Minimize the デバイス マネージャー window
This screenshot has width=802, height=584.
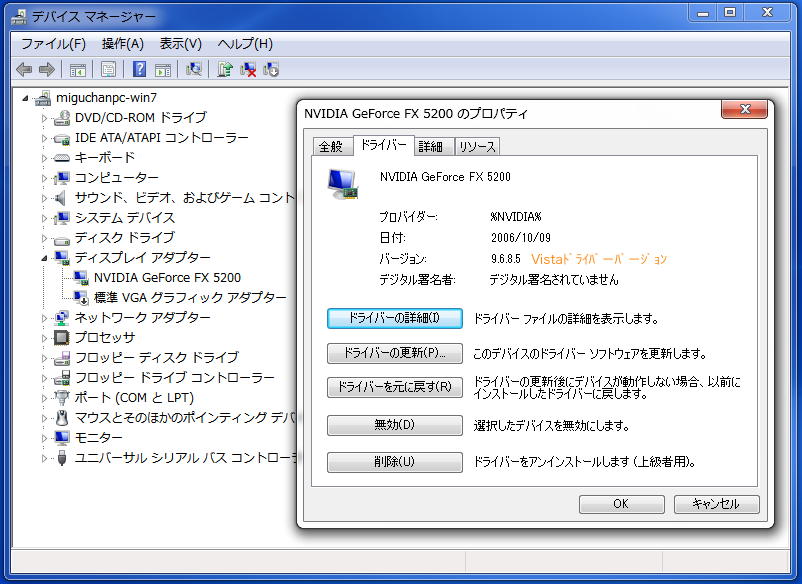tap(703, 13)
